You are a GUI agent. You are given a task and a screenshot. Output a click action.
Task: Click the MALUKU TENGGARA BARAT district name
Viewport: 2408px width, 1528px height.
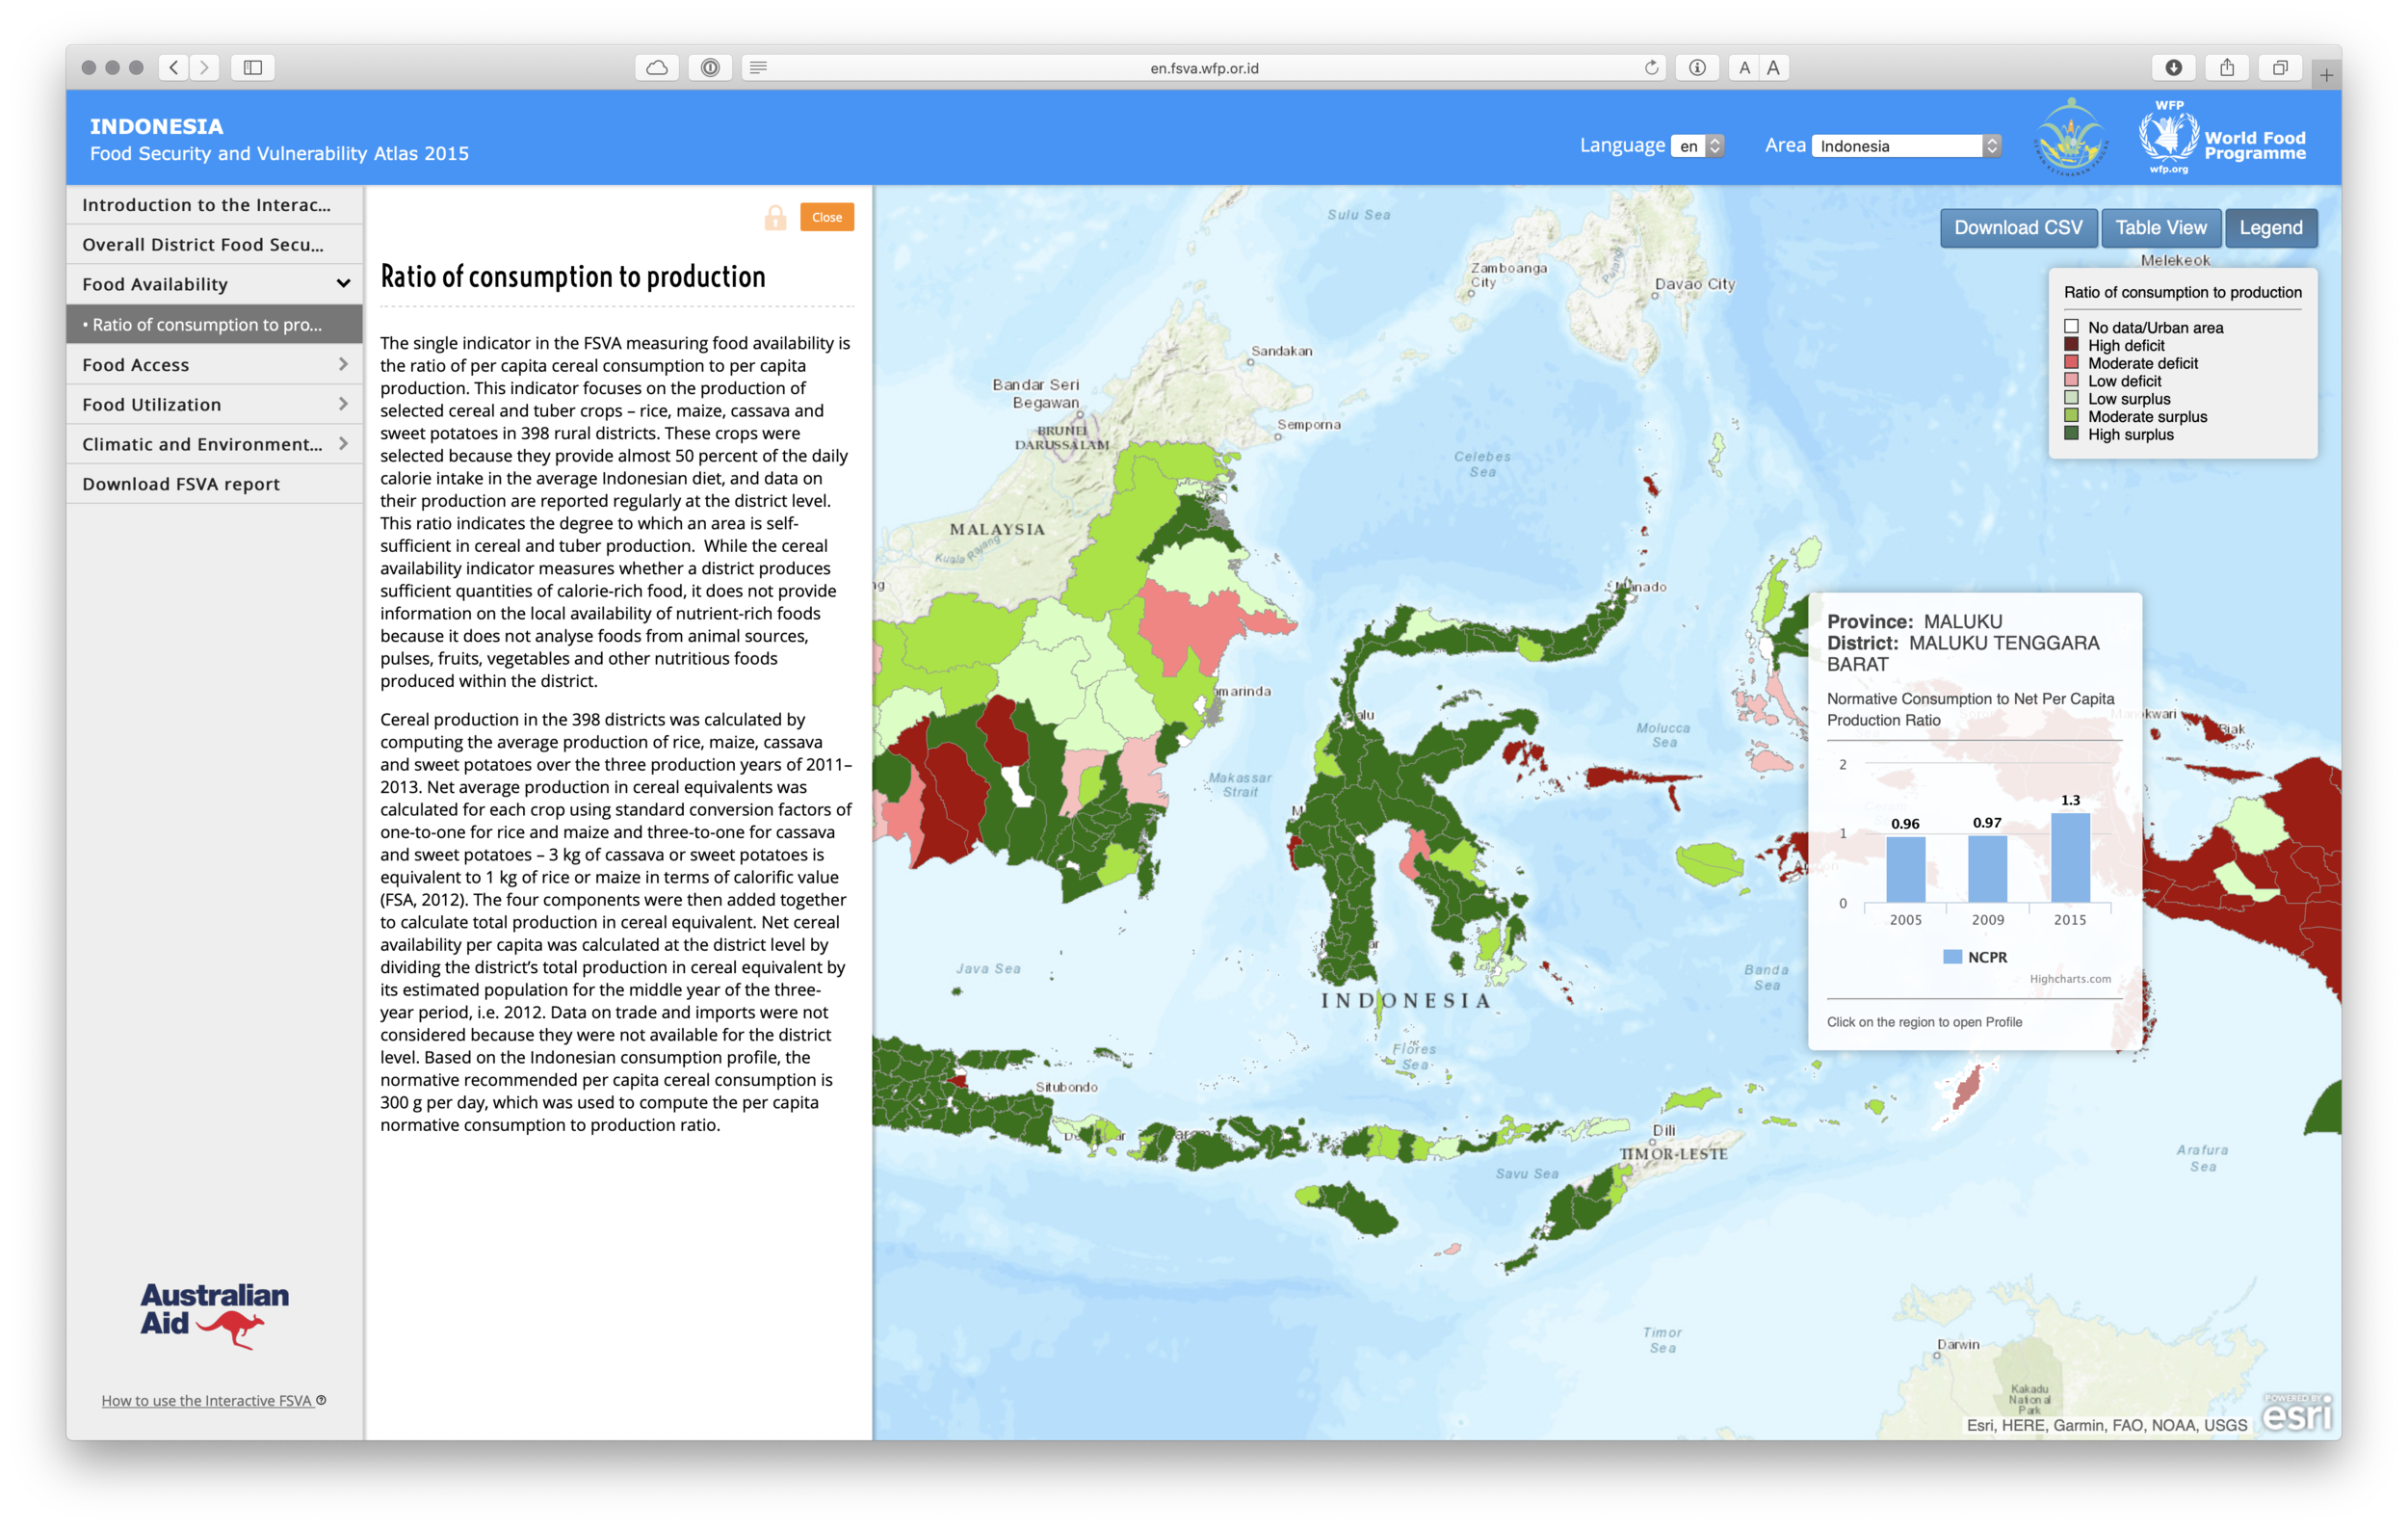pos(1964,653)
